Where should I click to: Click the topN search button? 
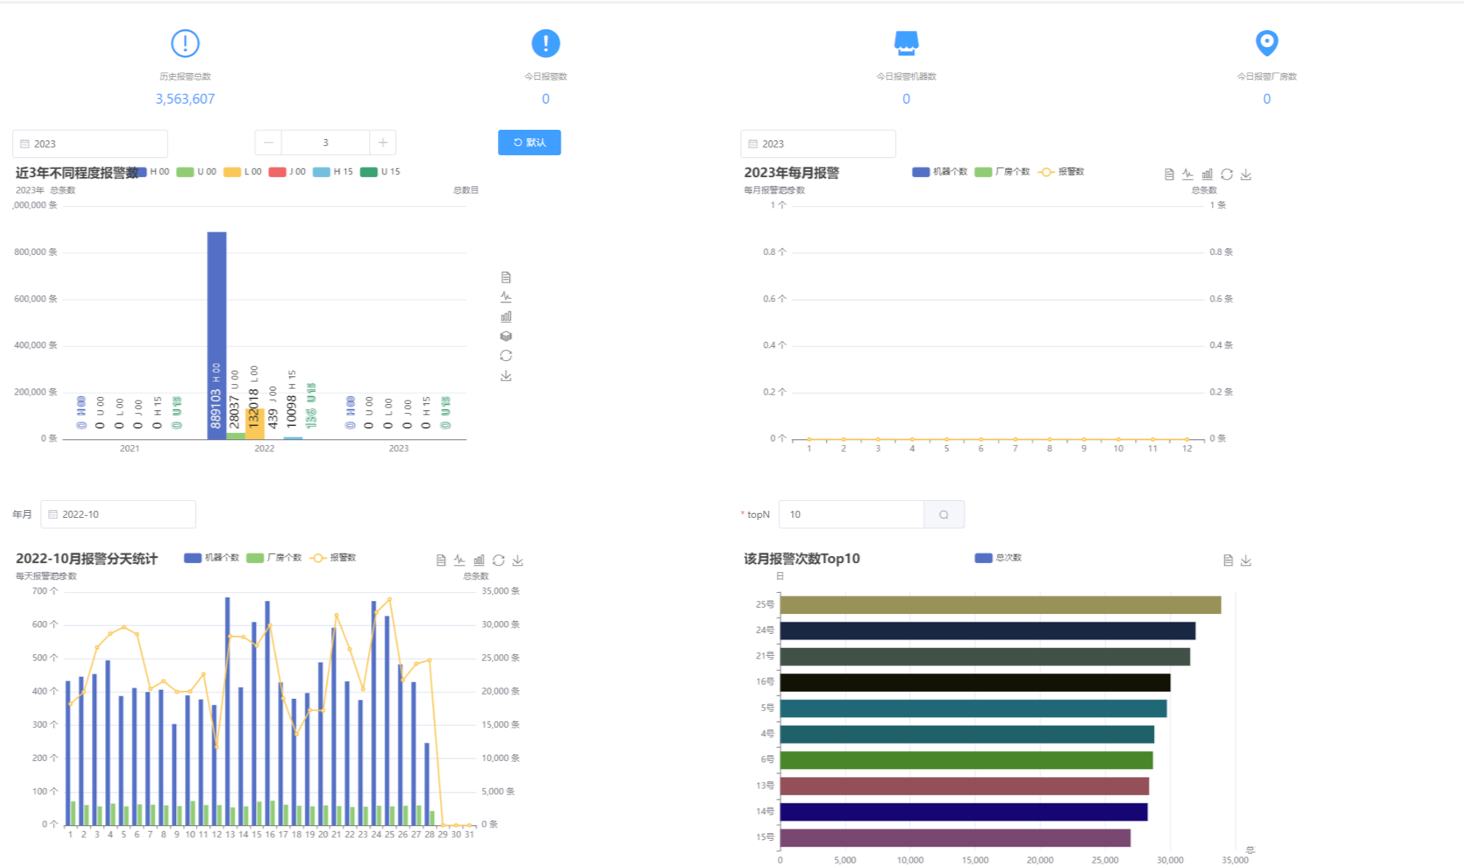pos(944,514)
